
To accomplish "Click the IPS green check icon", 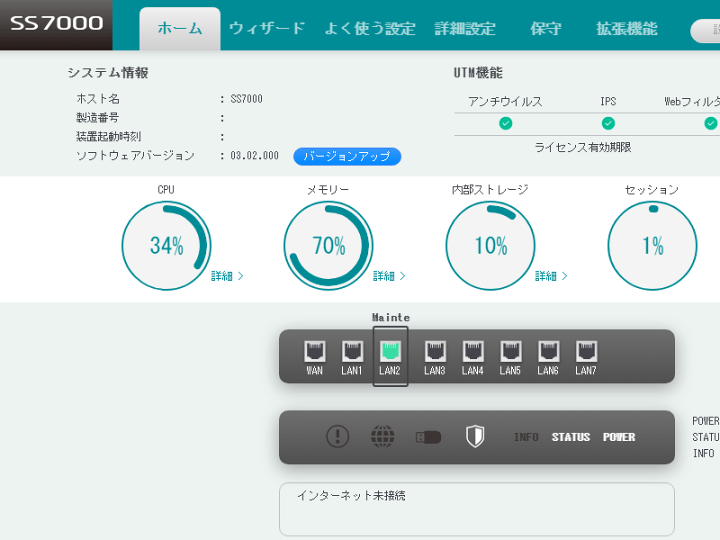I will click(x=608, y=124).
